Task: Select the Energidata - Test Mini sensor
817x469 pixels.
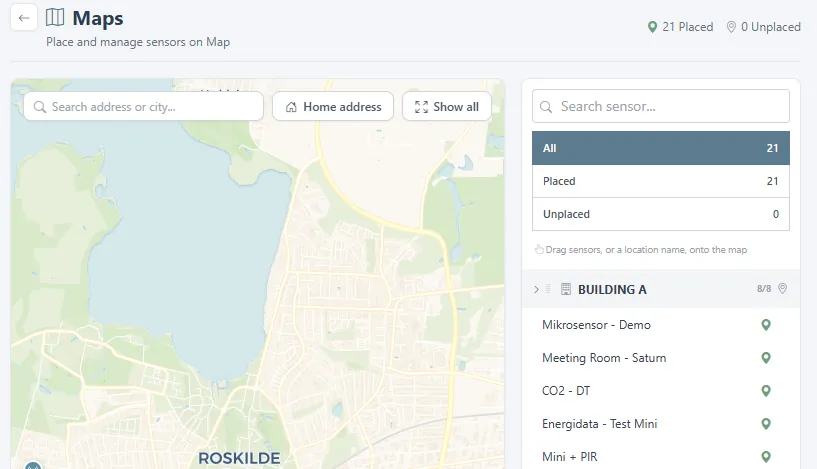Action: click(x=600, y=424)
